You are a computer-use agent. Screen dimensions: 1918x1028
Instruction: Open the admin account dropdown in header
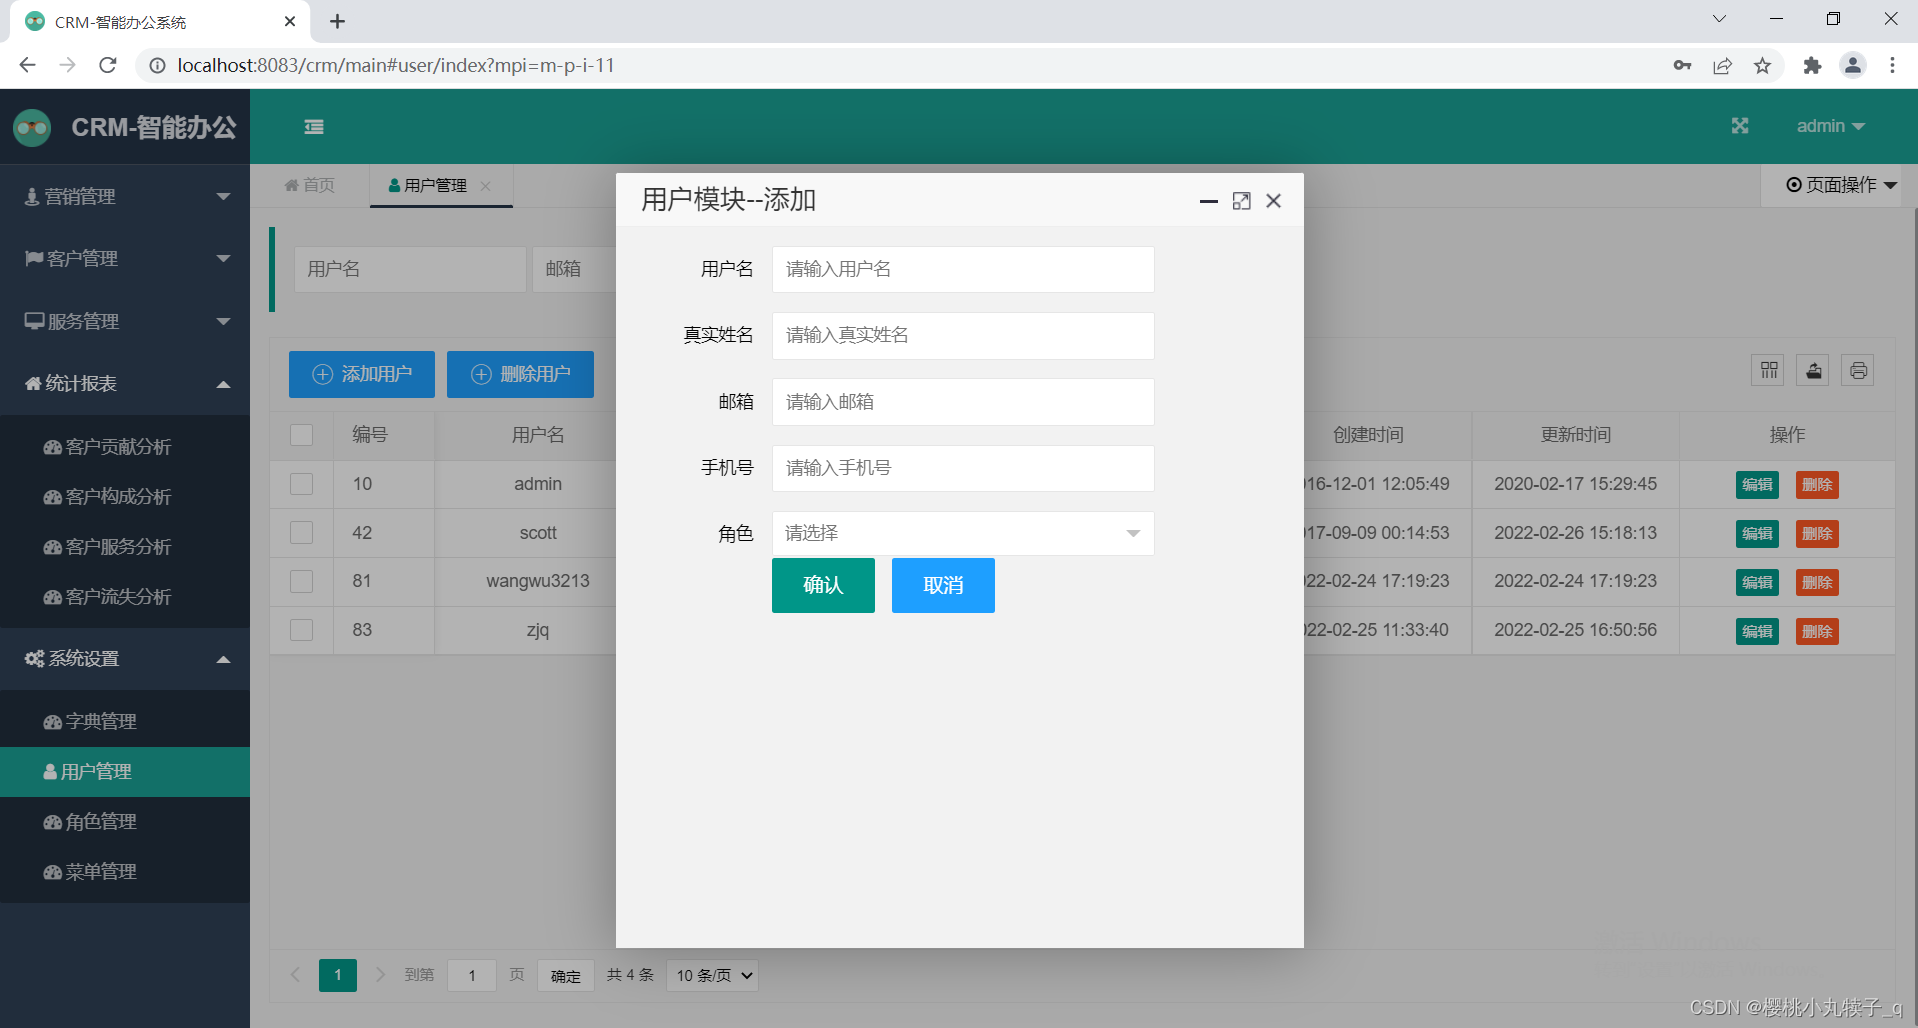[1831, 126]
